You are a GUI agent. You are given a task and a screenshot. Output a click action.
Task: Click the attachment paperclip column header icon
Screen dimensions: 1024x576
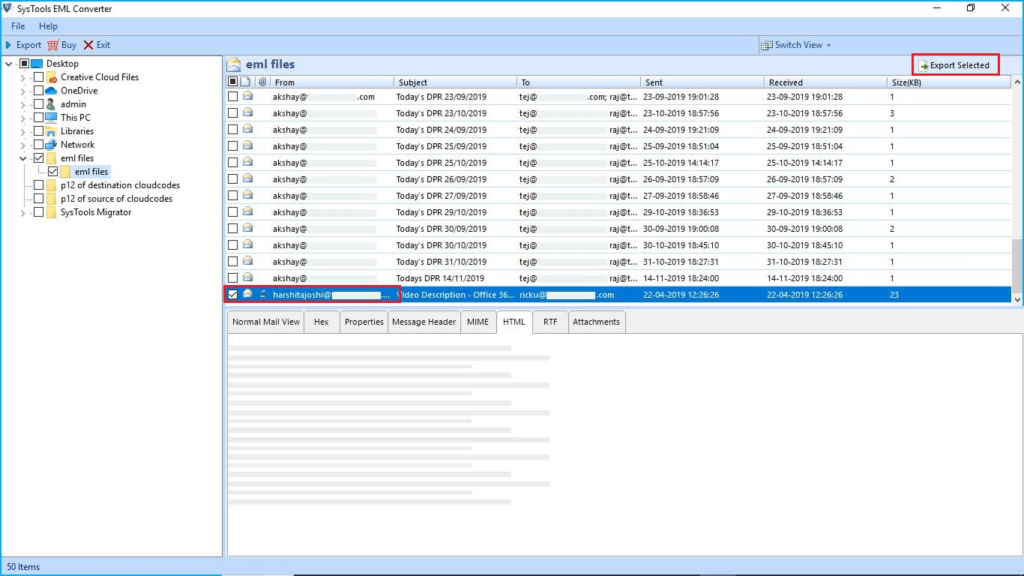262,81
